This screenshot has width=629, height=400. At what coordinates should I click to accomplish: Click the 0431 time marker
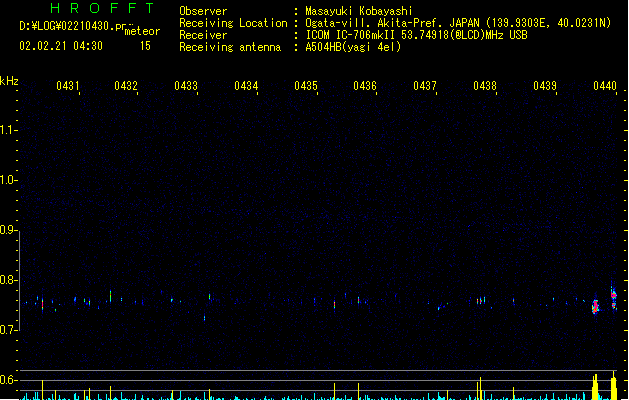click(x=68, y=86)
